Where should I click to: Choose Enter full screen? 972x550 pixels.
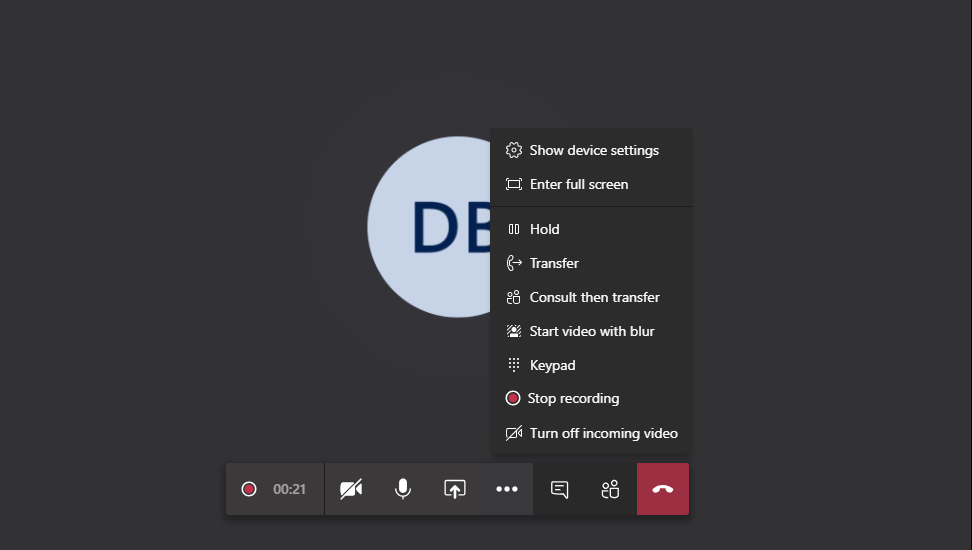coord(591,184)
